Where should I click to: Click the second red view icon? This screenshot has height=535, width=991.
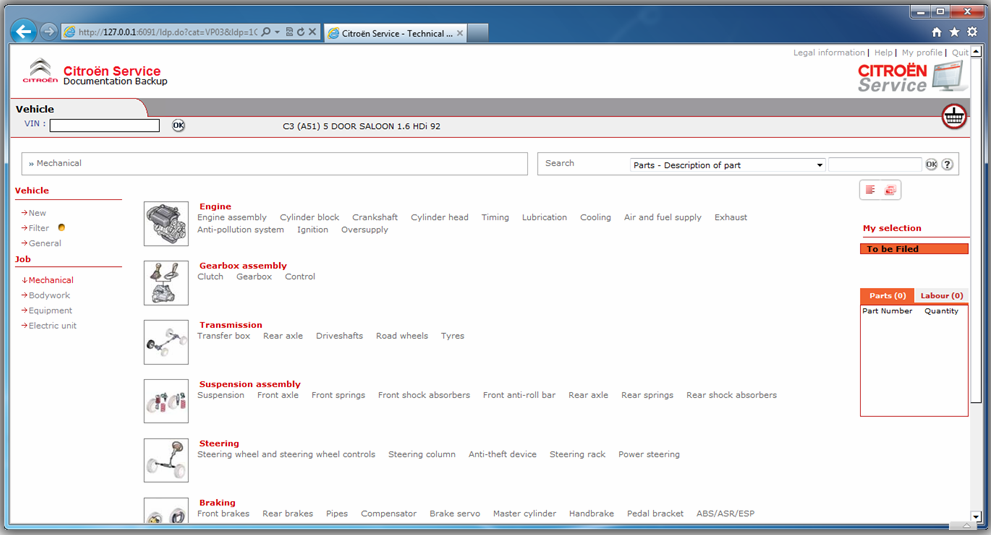pos(891,190)
